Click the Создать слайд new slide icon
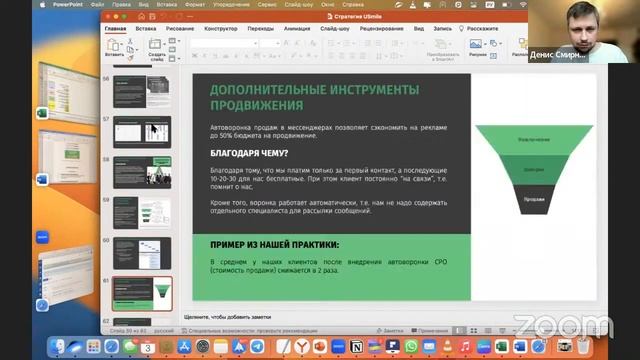This screenshot has height=360, width=640. coord(155,44)
